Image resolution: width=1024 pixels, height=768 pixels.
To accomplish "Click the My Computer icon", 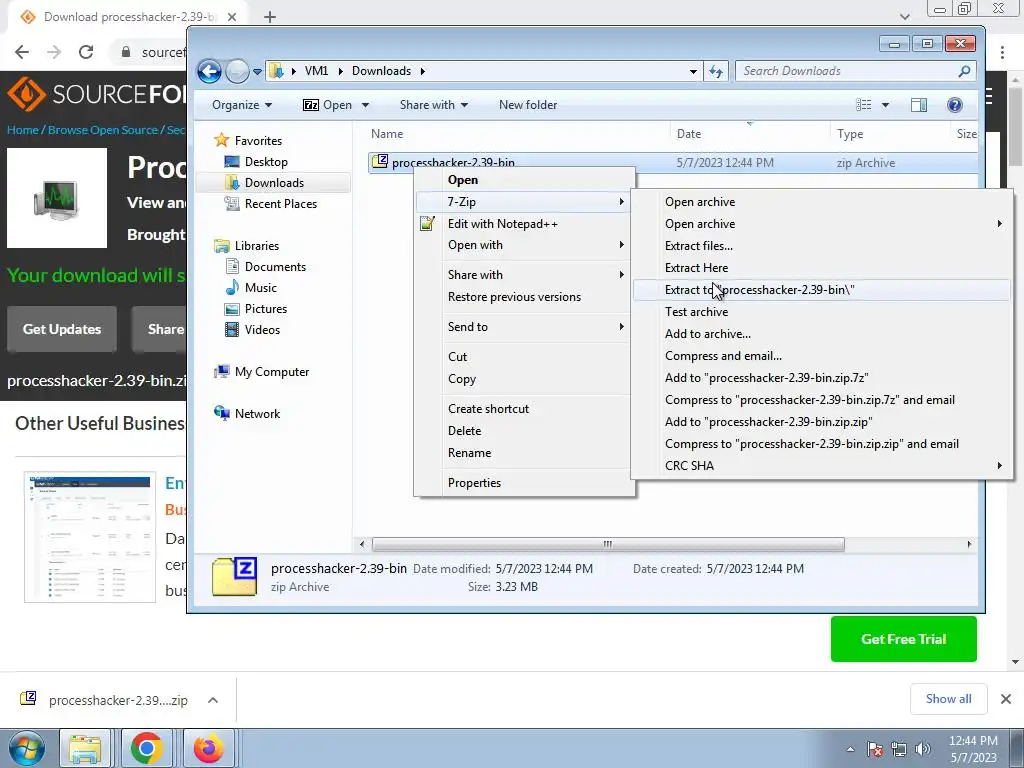I will pyautogui.click(x=222, y=372).
